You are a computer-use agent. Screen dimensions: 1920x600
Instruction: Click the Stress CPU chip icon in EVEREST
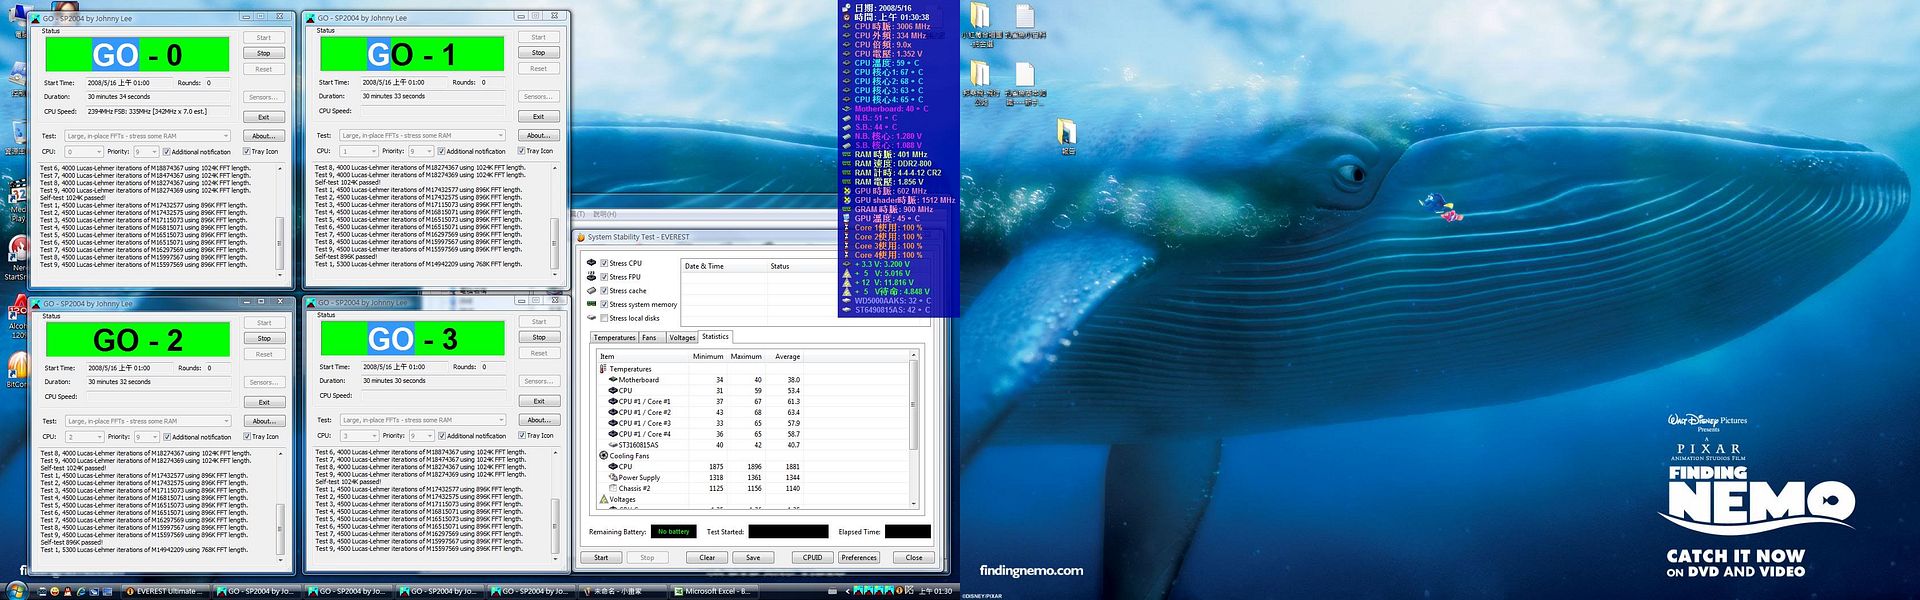click(x=591, y=263)
